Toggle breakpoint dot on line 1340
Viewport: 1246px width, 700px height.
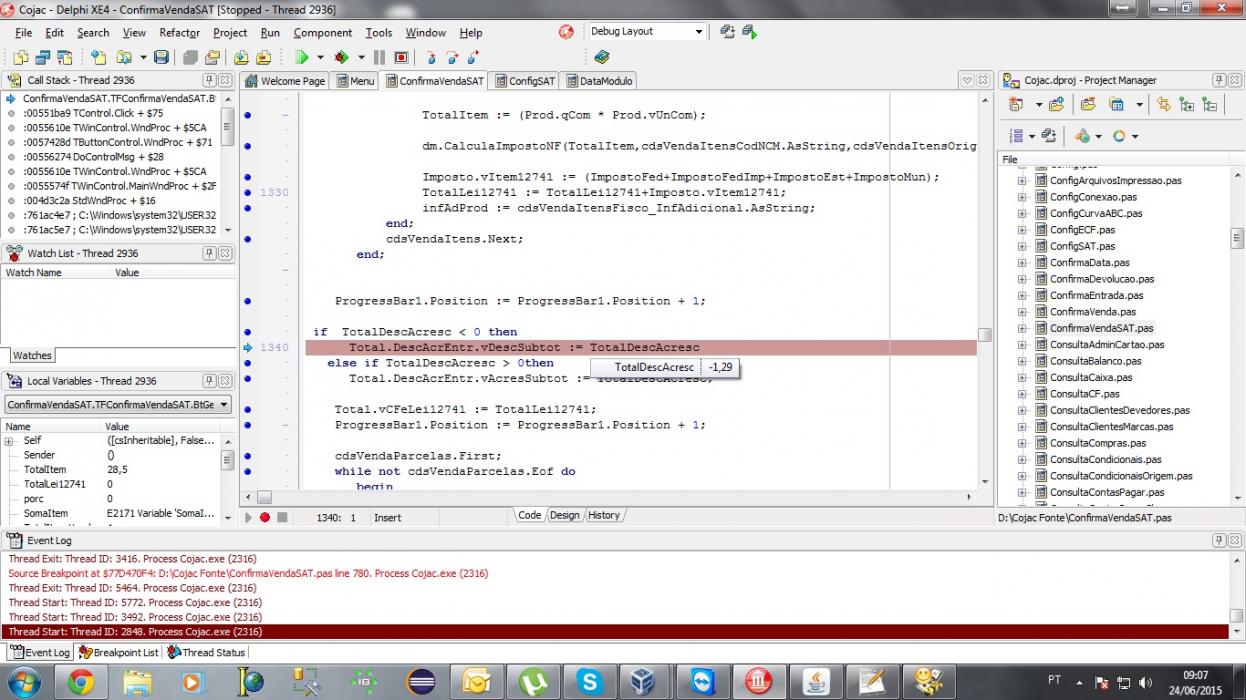coord(248,347)
